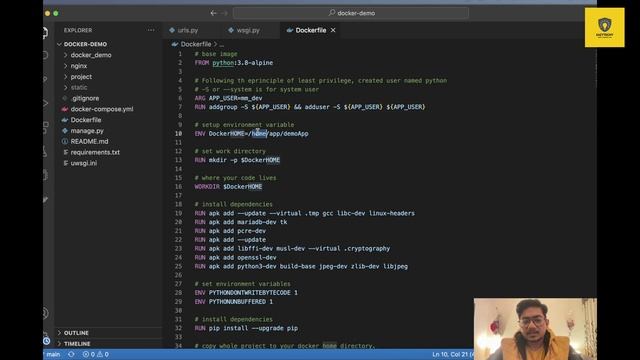Click the sync changes icon in status bar
Viewport: 640px width, 360px height.
point(71,354)
